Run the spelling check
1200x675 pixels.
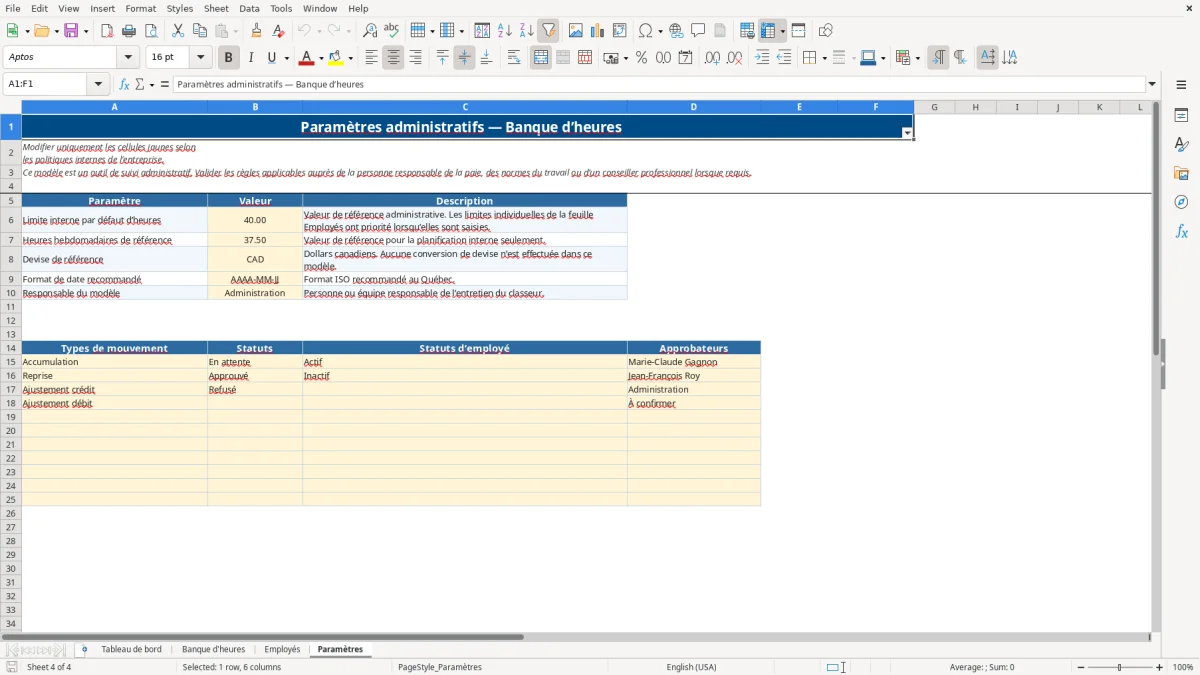tap(392, 31)
